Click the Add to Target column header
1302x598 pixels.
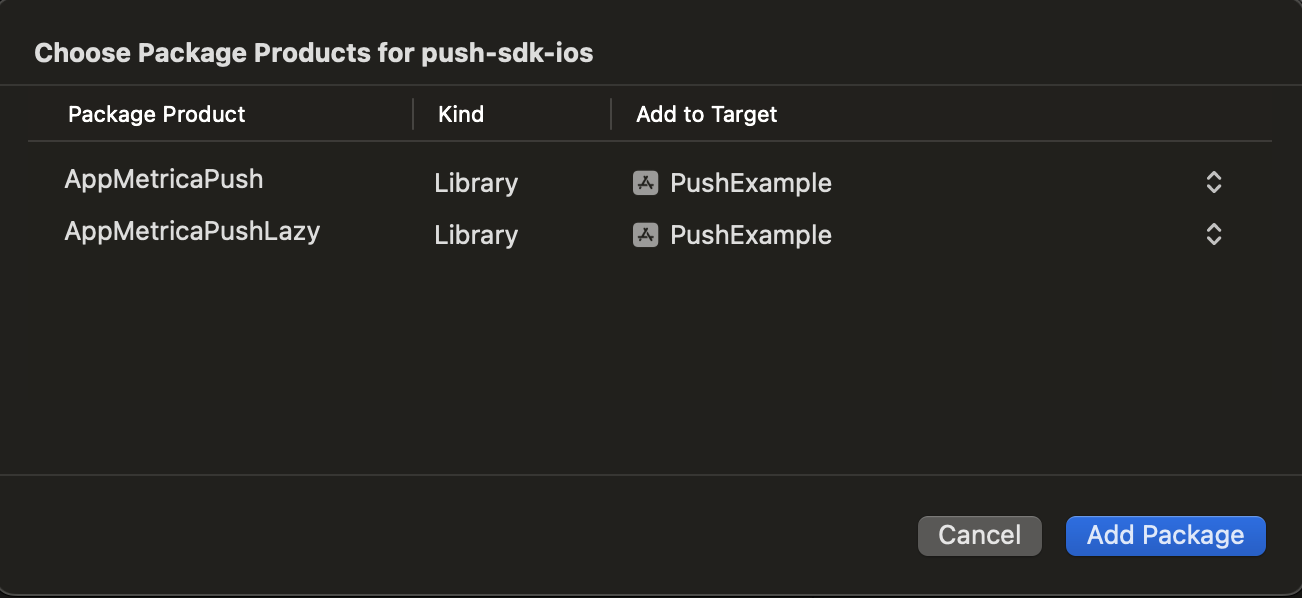(707, 114)
